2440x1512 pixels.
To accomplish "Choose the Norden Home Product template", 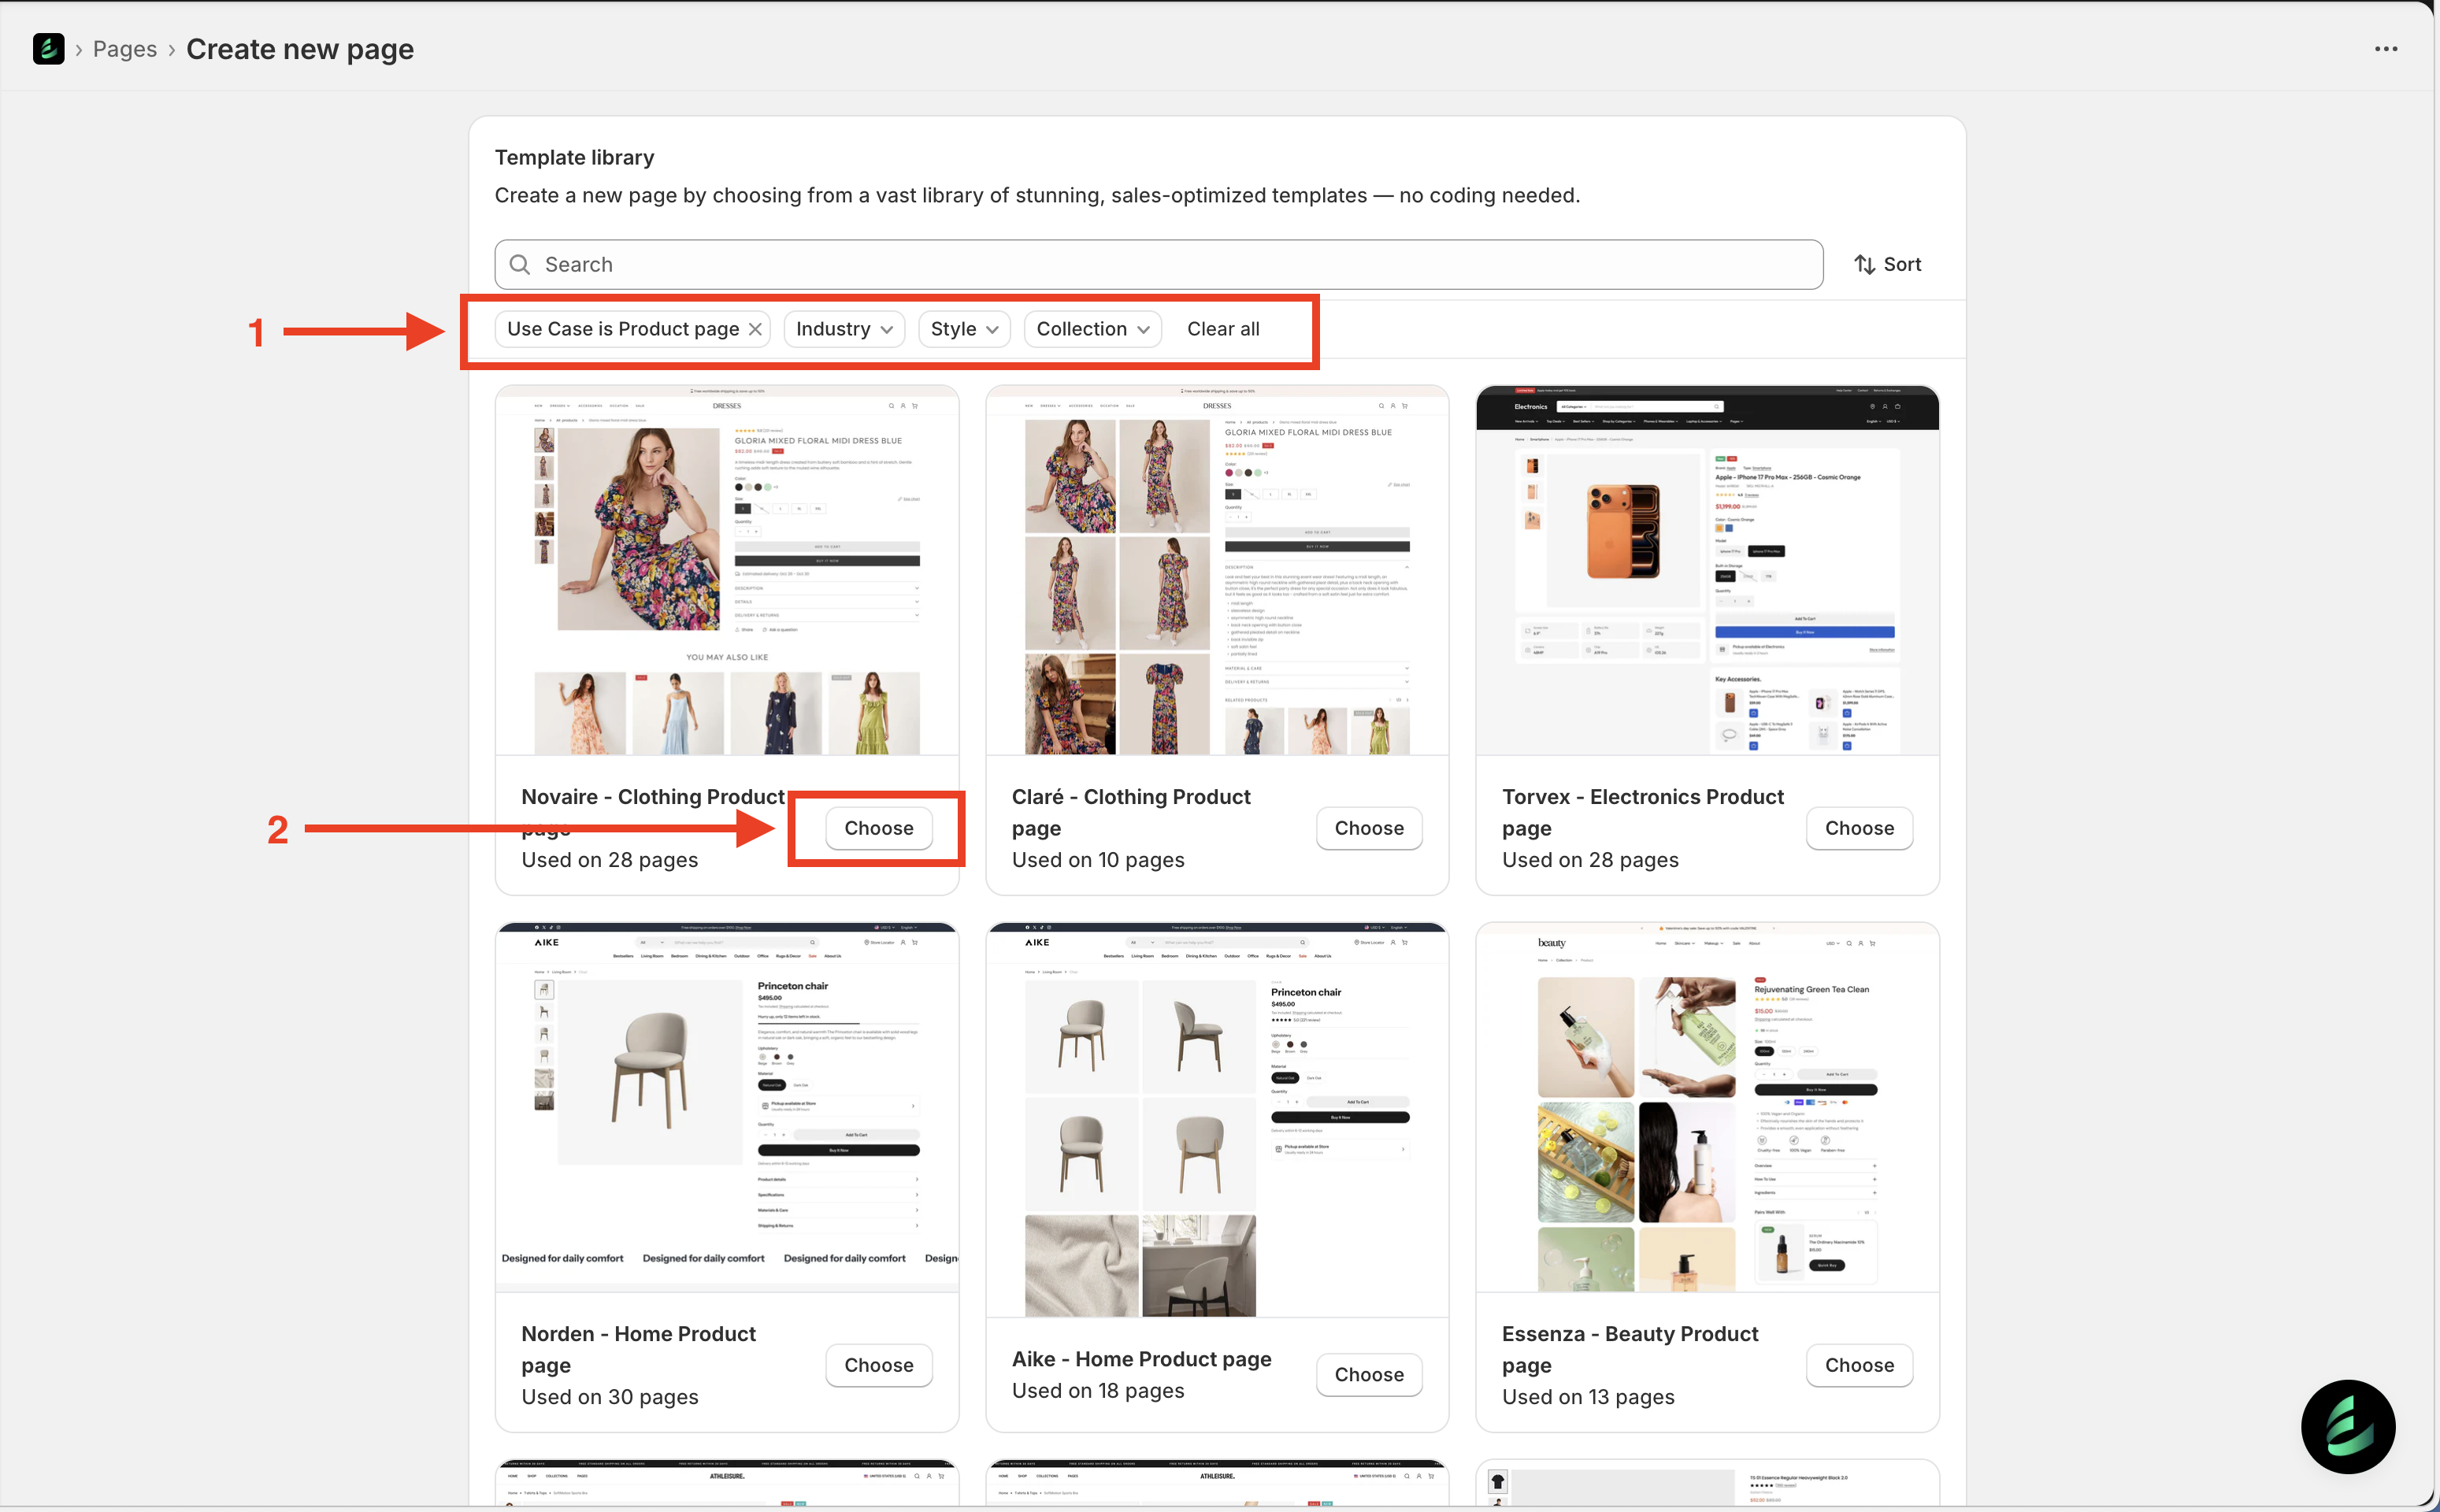I will pyautogui.click(x=878, y=1365).
